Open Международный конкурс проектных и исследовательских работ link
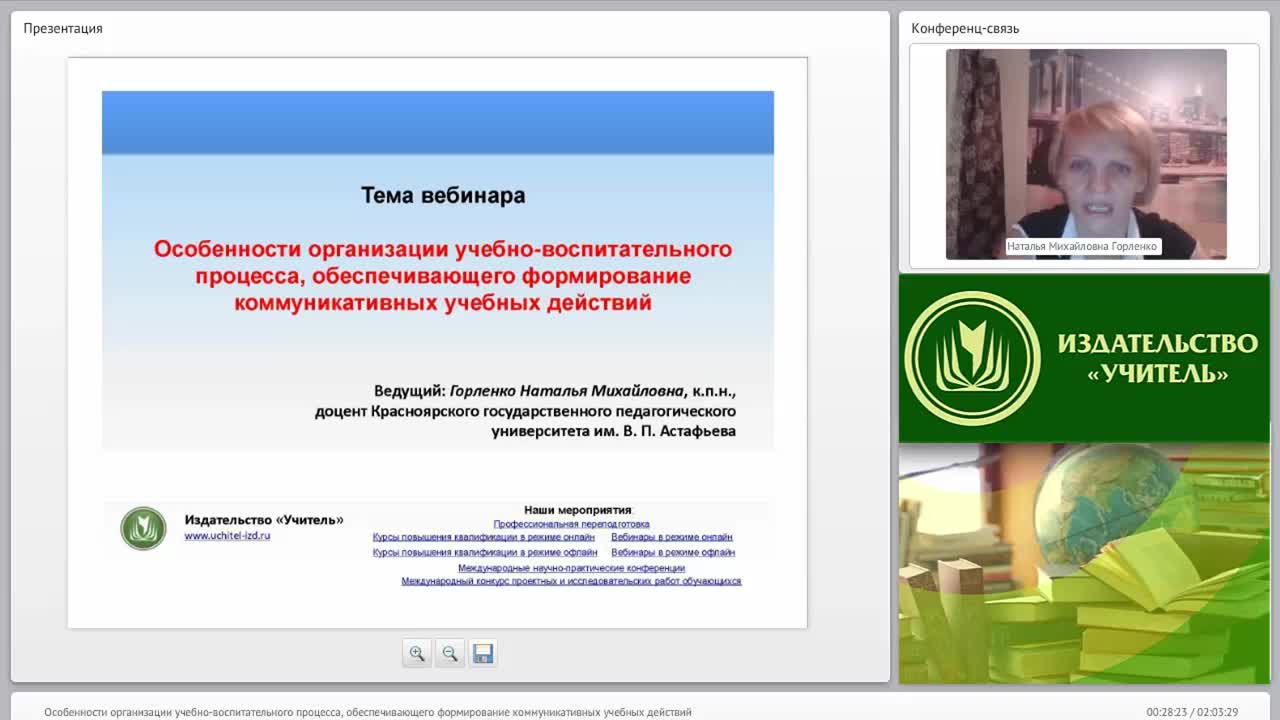 click(571, 581)
